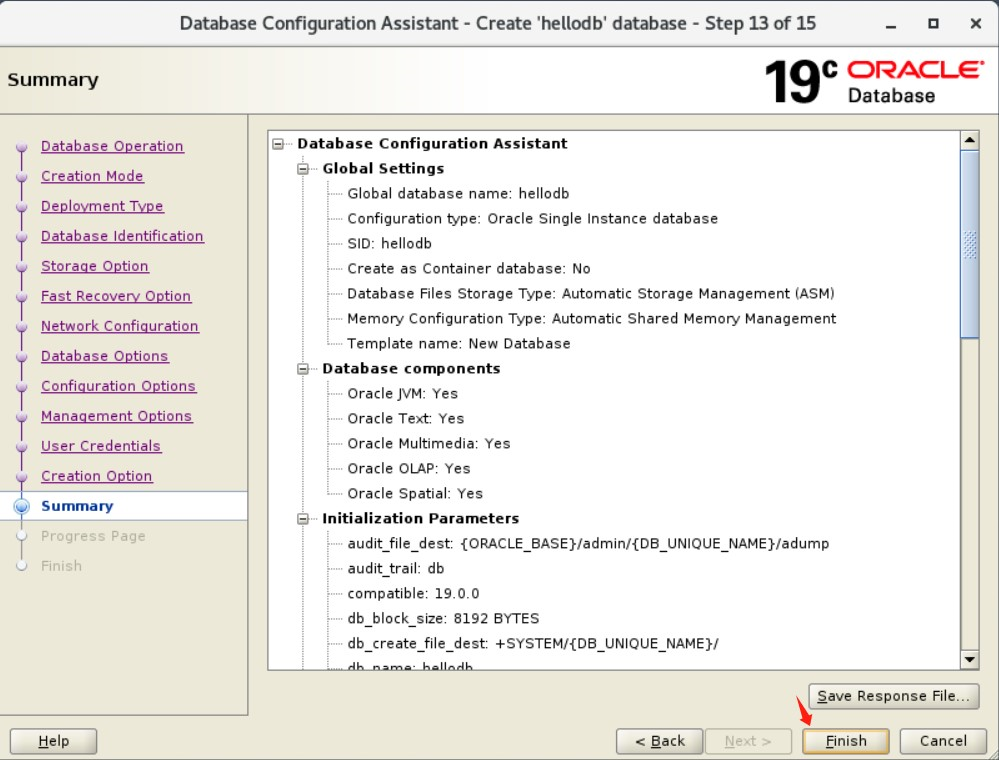Open the Storage Option step
The height and width of the screenshot is (760, 999).
tap(95, 266)
